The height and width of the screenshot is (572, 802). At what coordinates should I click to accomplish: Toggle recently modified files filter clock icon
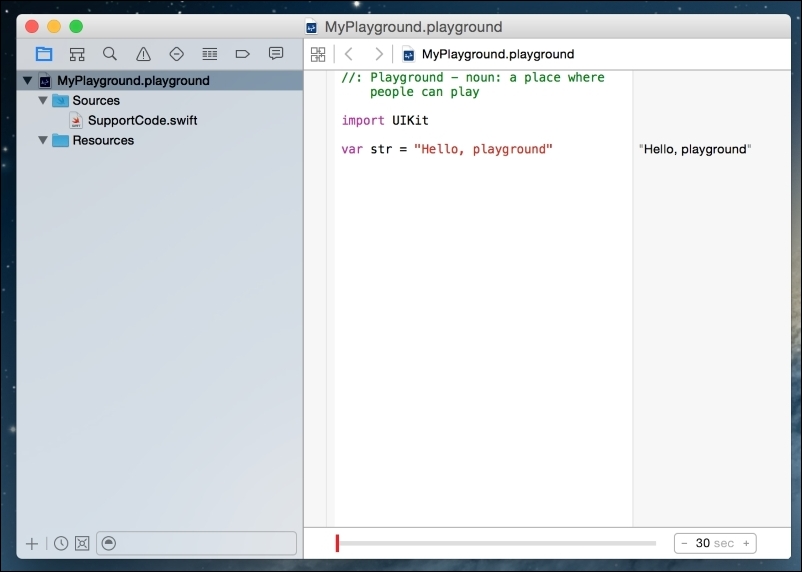tap(61, 543)
